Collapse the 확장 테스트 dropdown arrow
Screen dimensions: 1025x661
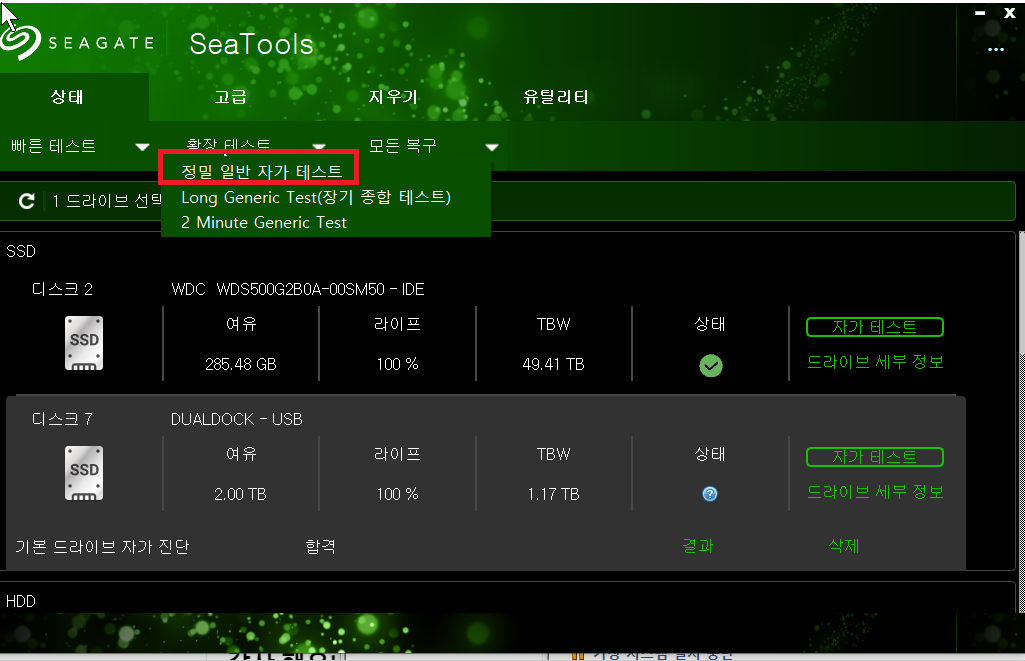[319, 146]
